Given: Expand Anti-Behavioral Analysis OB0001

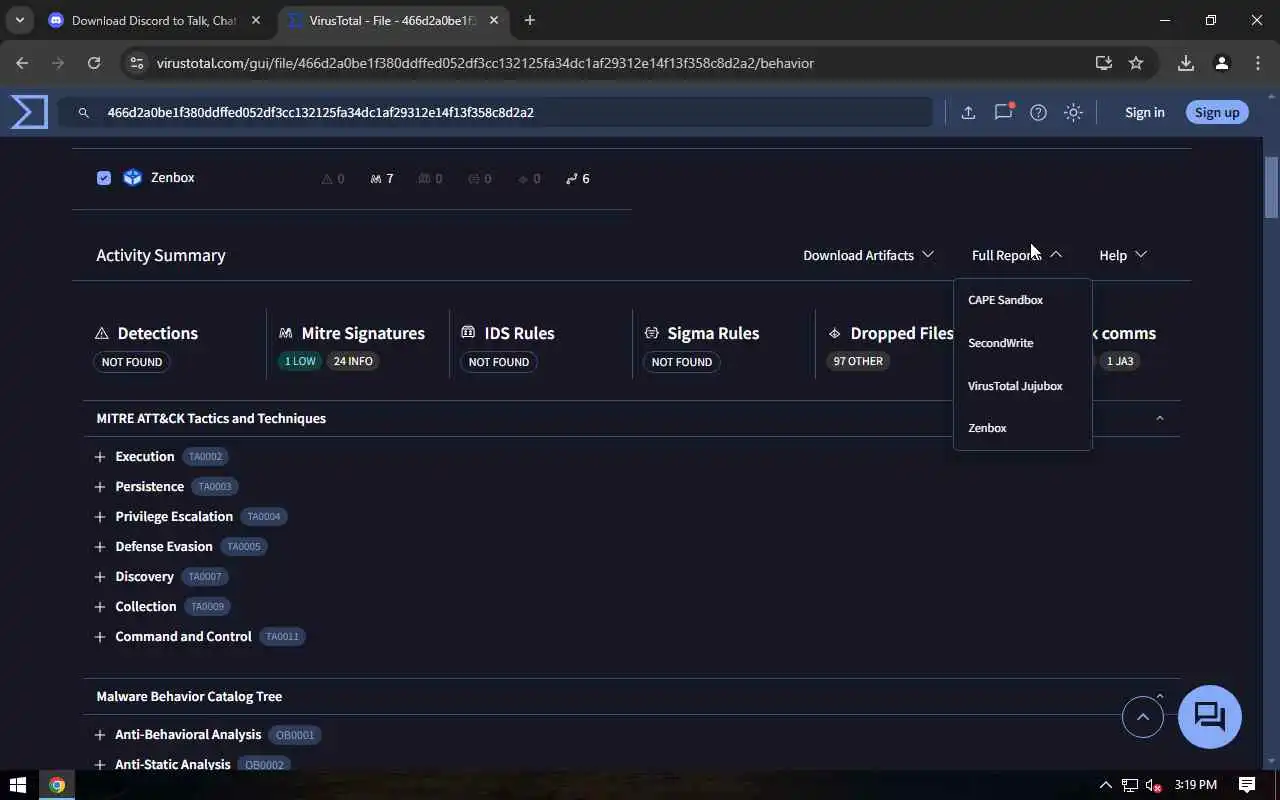Looking at the screenshot, I should click(x=100, y=735).
